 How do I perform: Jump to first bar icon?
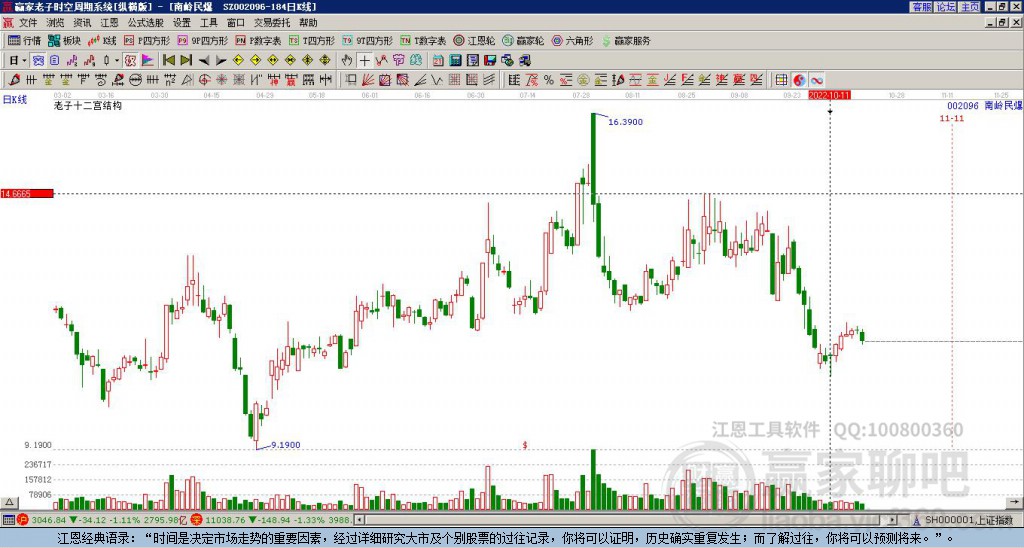168,61
